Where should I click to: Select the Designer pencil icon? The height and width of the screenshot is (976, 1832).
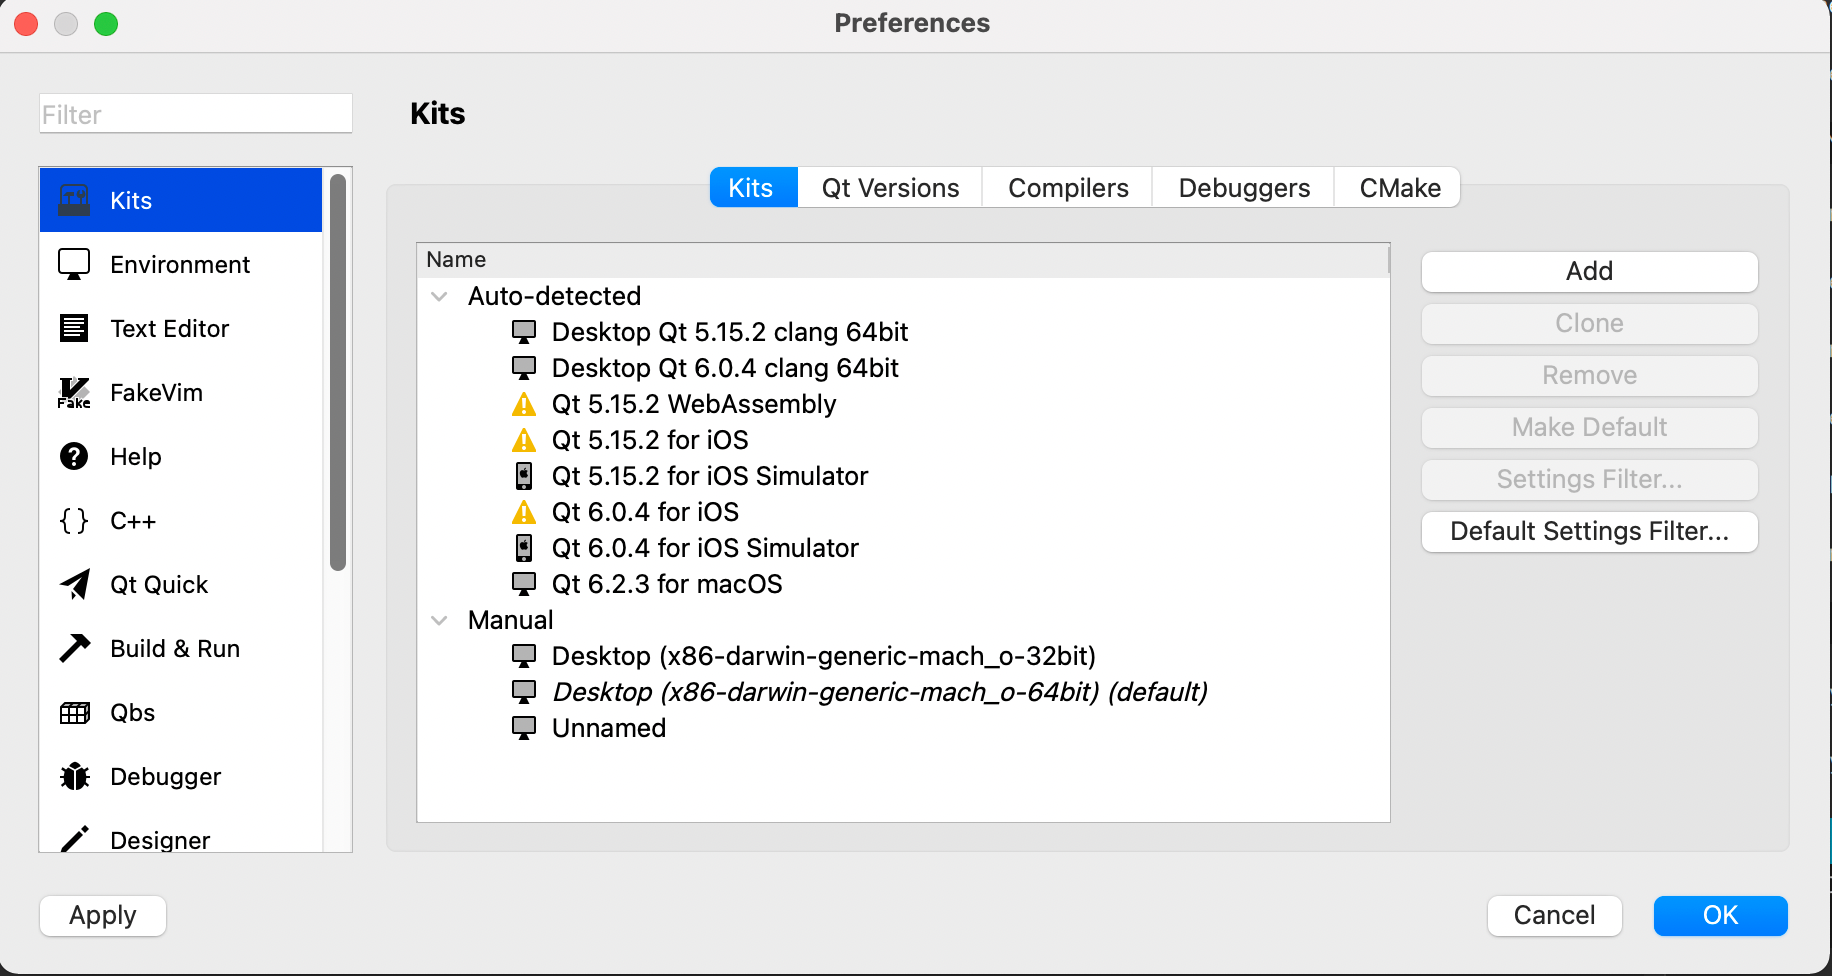[73, 840]
